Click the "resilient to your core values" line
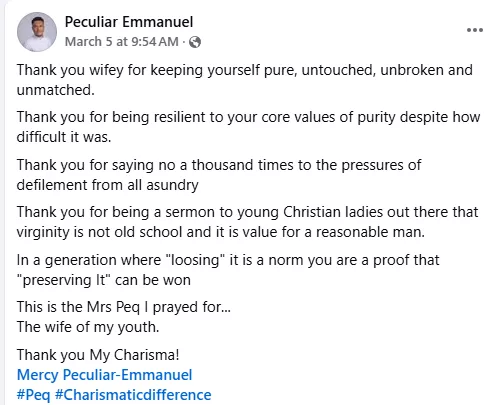The height and width of the screenshot is (405, 499). tap(248, 117)
